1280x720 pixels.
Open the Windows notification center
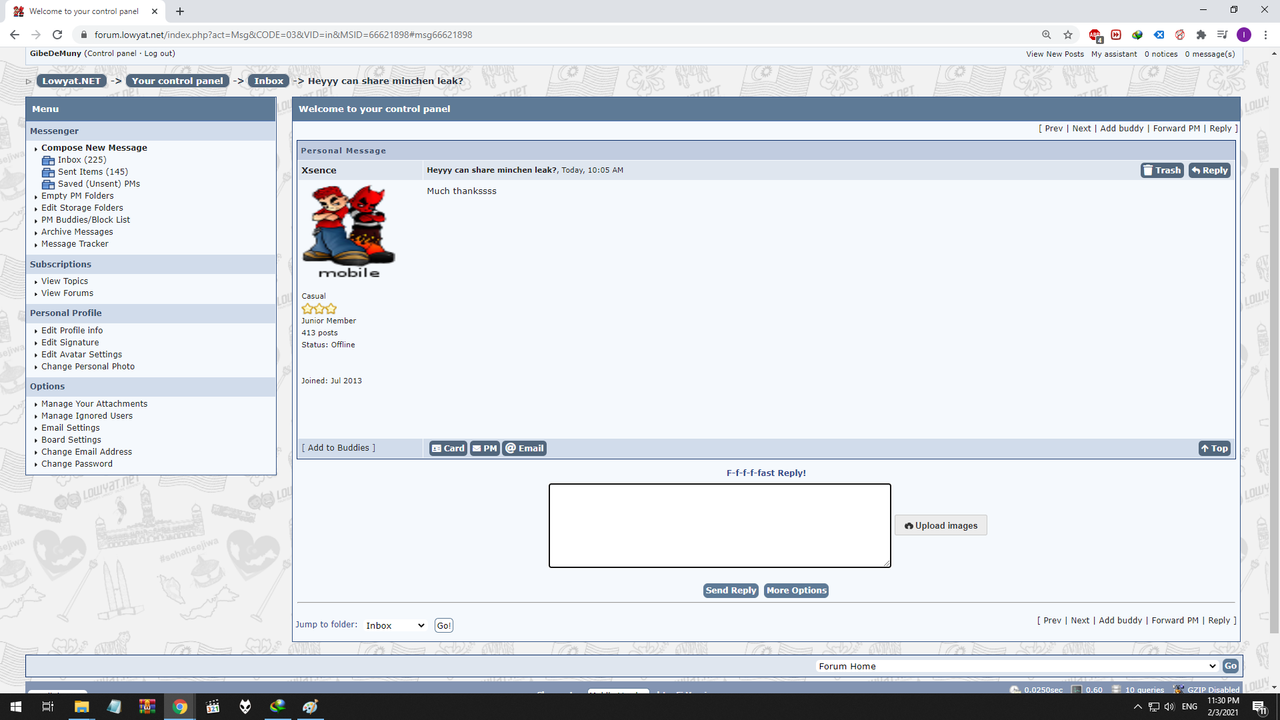1259,706
